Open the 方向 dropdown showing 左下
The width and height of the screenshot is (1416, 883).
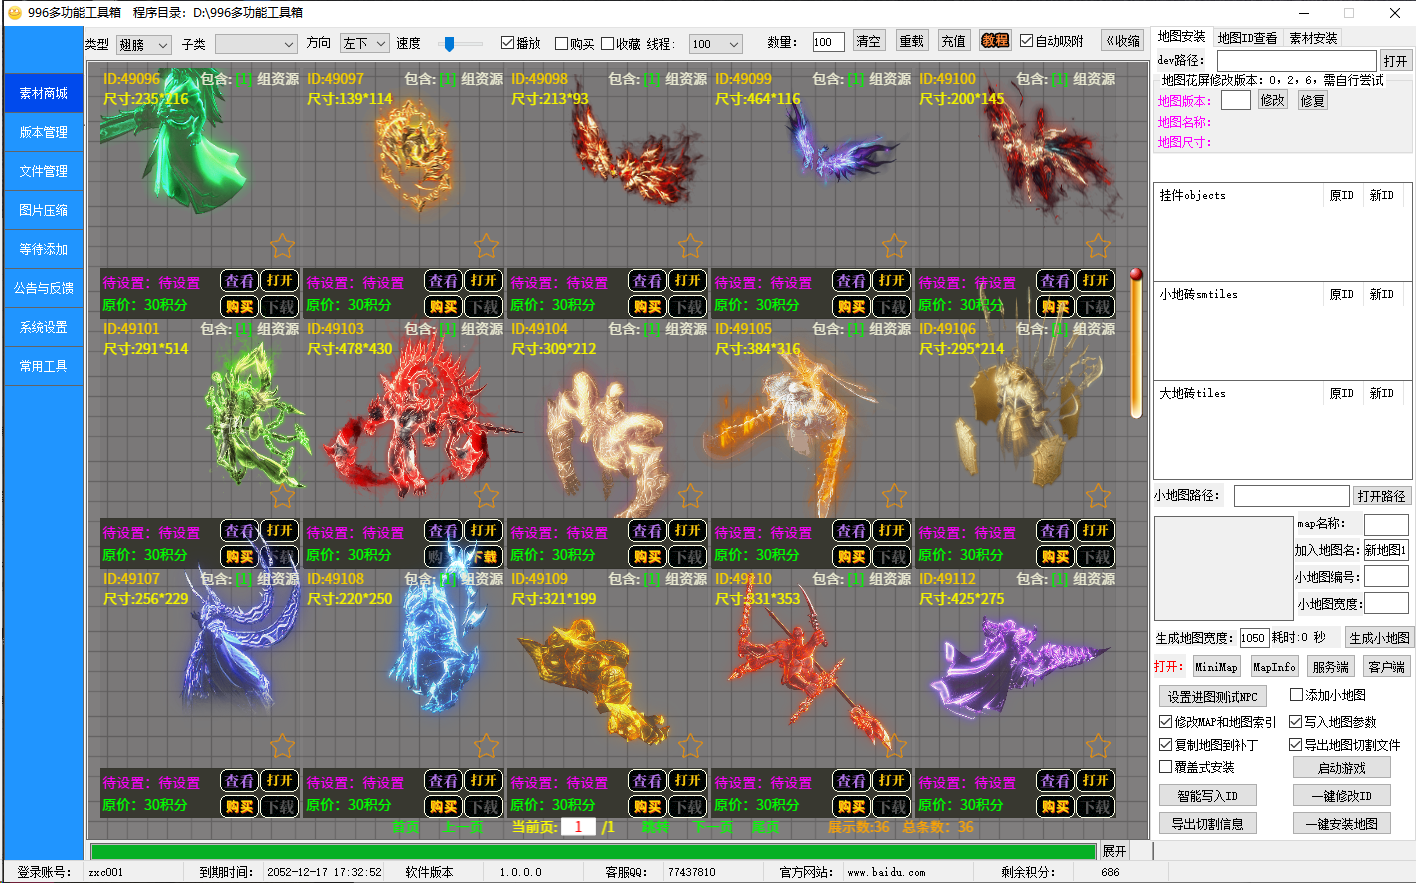(x=365, y=43)
